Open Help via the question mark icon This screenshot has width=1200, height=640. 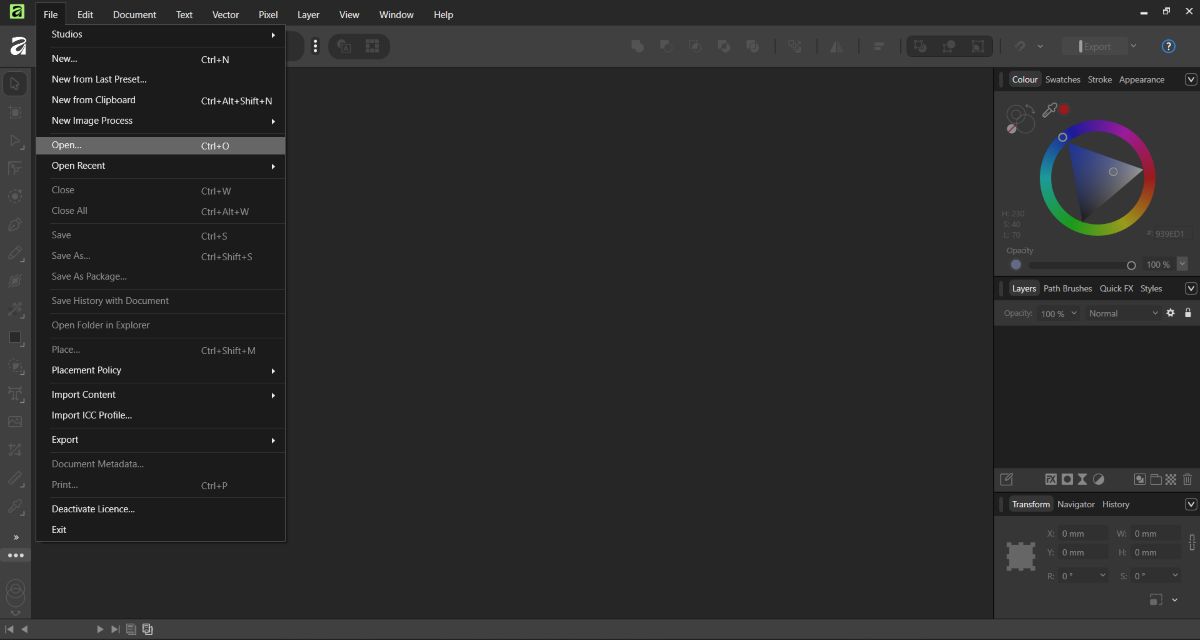click(1167, 46)
